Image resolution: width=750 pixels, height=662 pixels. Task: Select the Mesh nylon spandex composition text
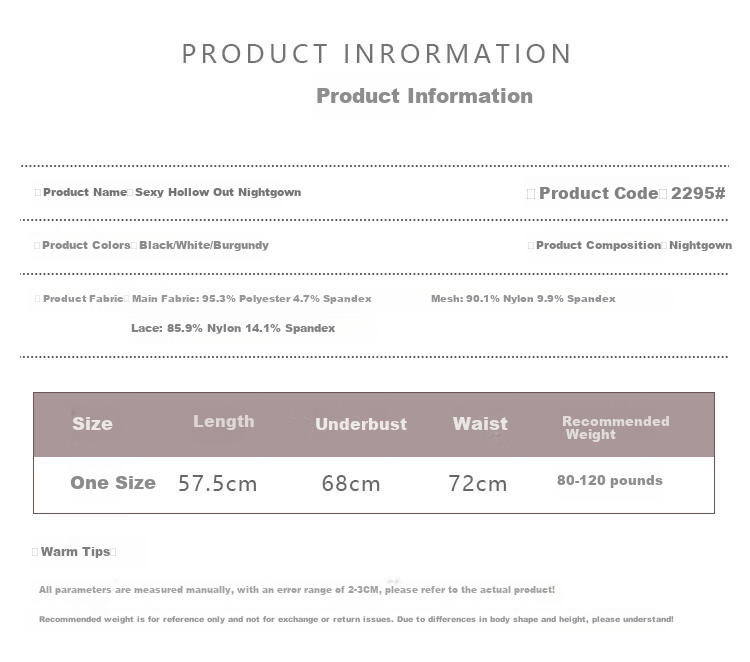[x=523, y=299]
